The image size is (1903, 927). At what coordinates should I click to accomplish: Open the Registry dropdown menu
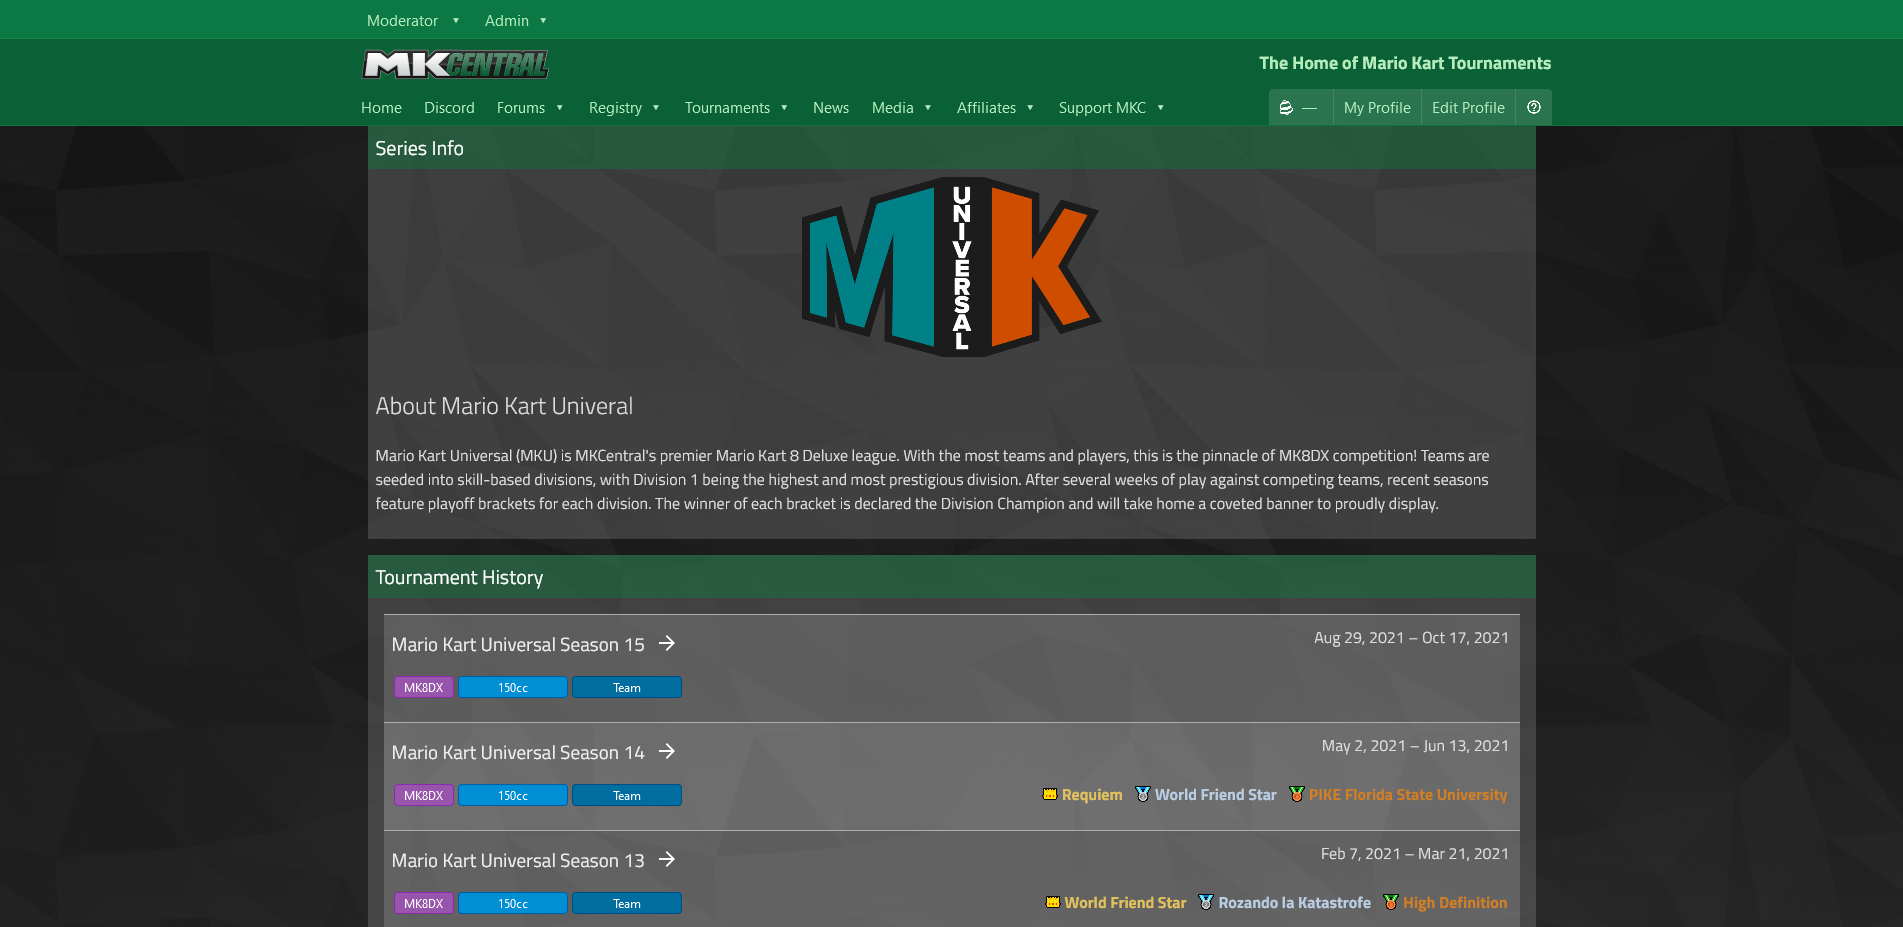click(624, 108)
